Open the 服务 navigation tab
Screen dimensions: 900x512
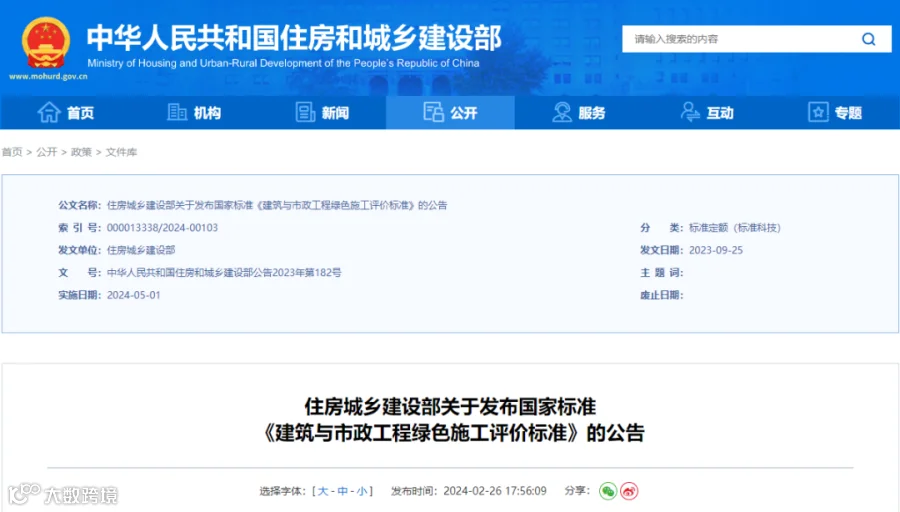coord(579,113)
